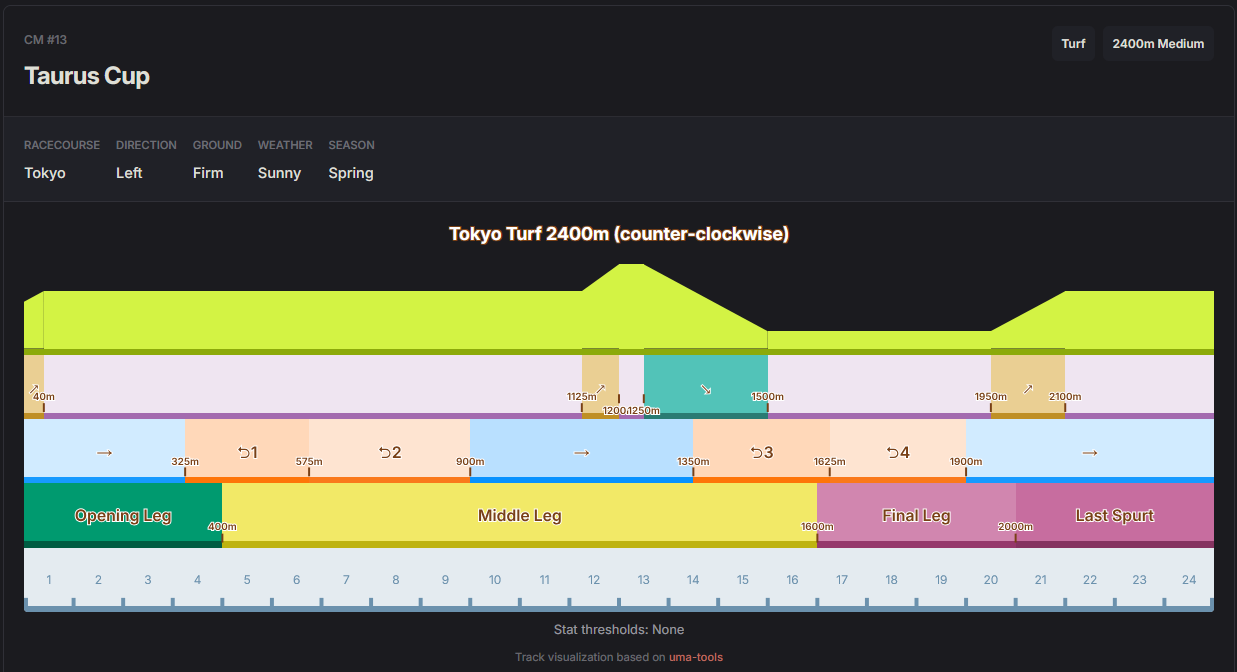
Task: Click the 2400m Medium distance badge
Action: [x=1158, y=44]
